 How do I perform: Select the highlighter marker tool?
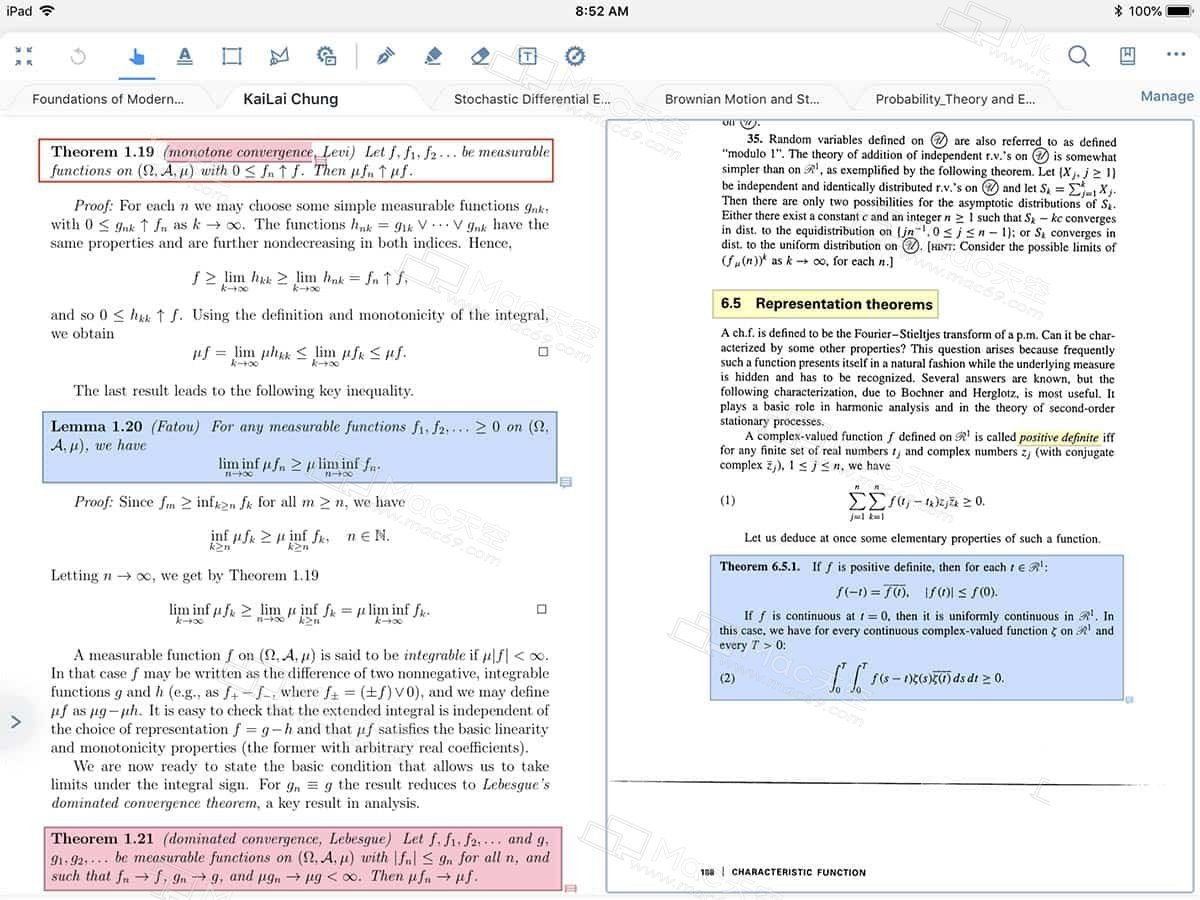433,56
